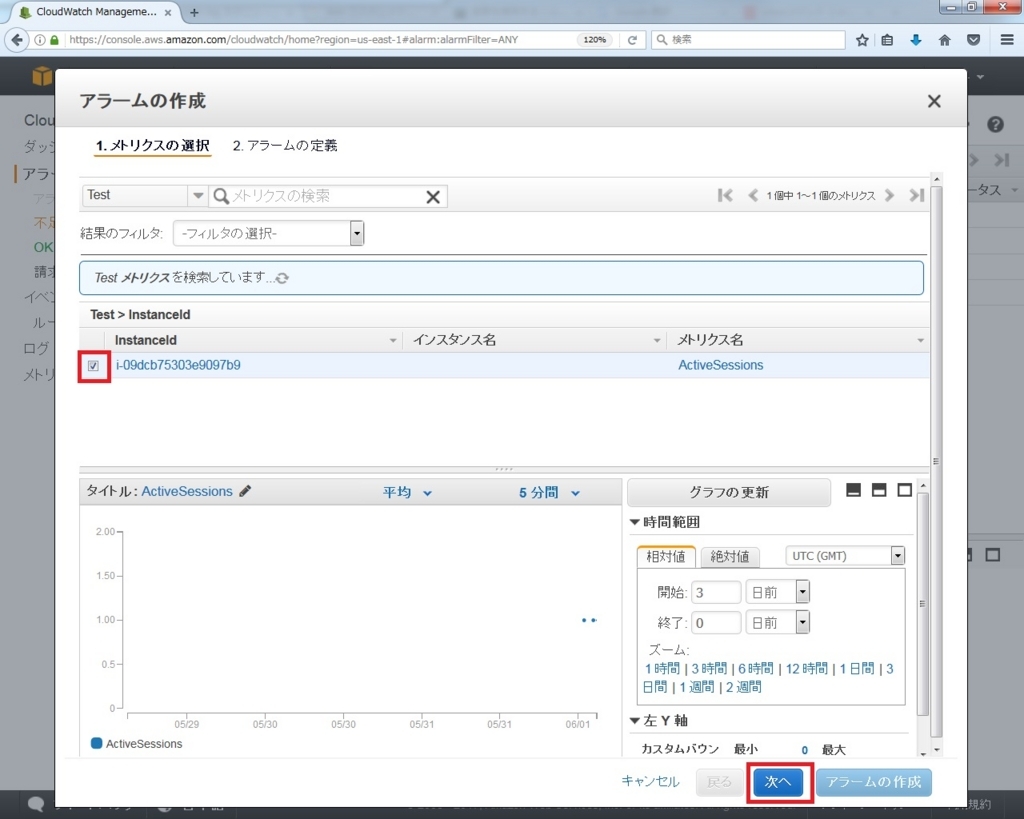Show site security lock info
This screenshot has height=819, width=1024.
[55, 40]
